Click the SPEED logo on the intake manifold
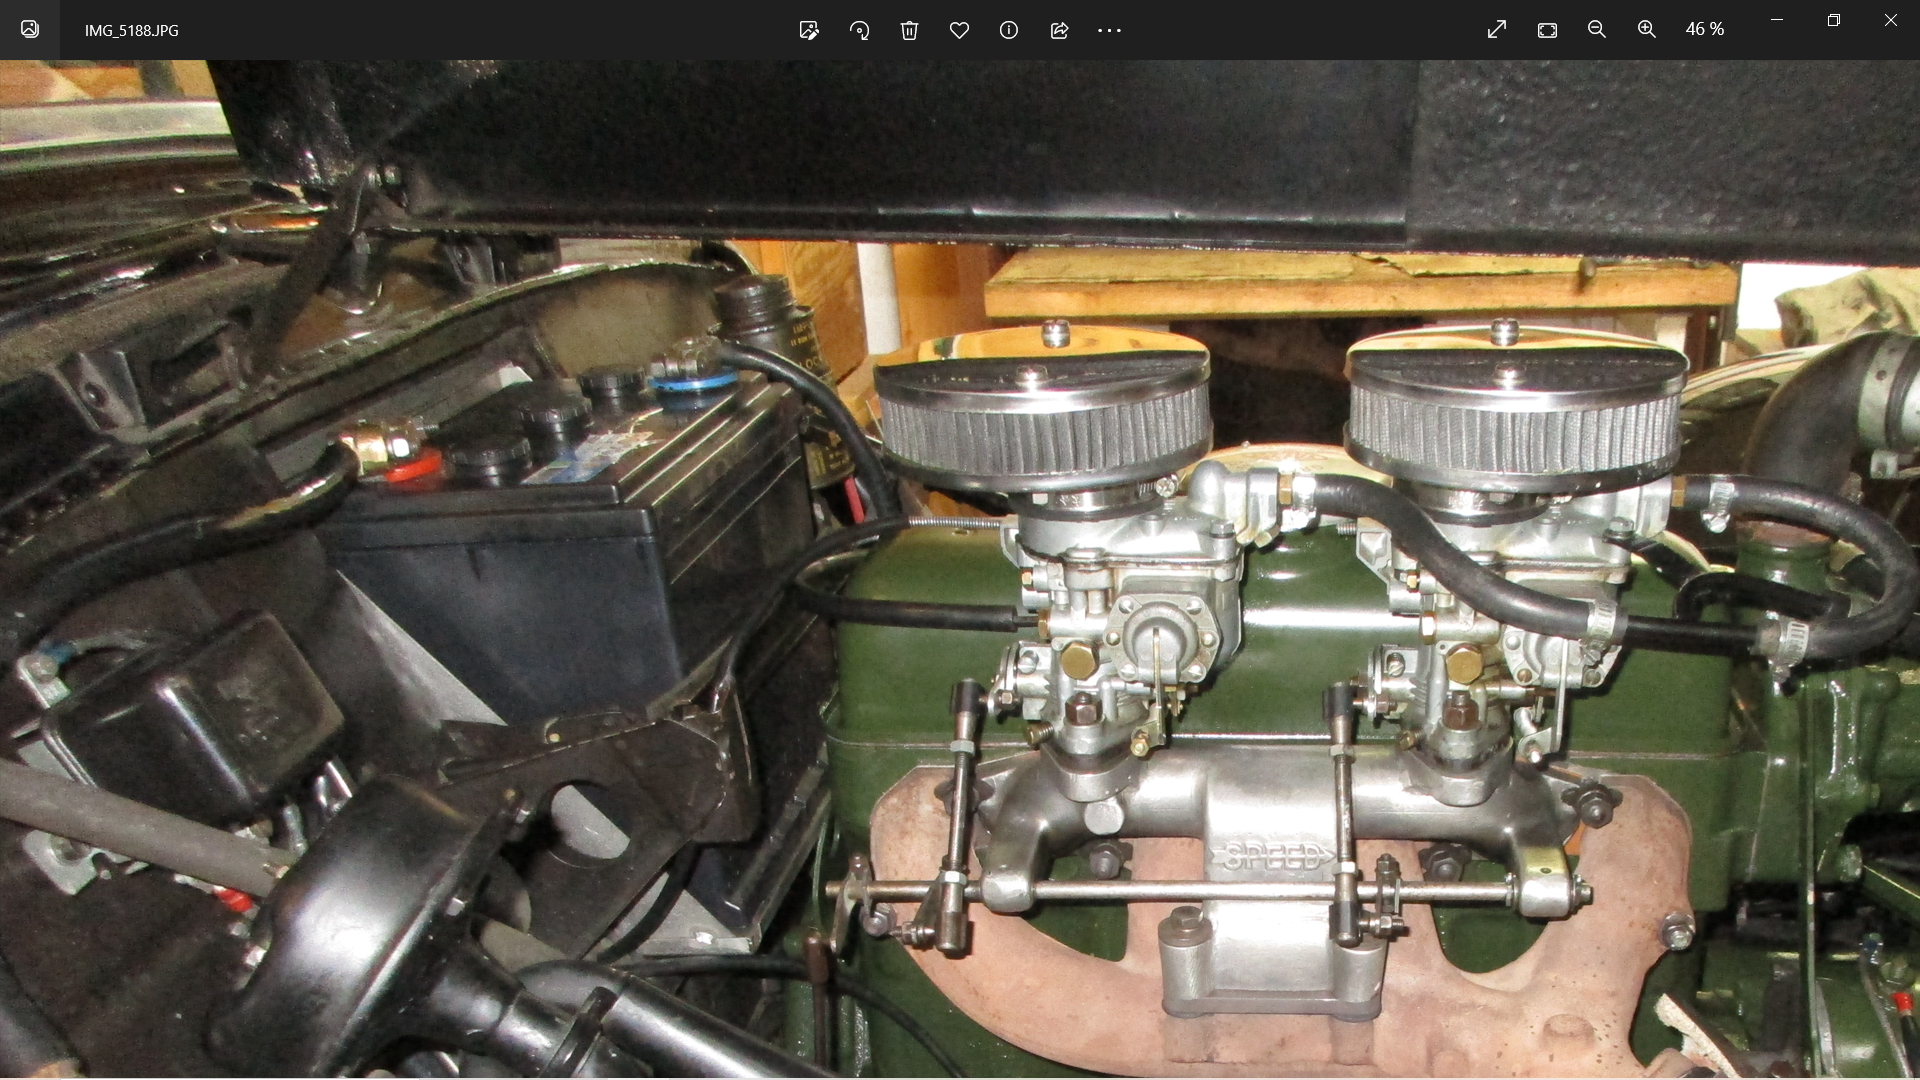Image resolution: width=1920 pixels, height=1080 pixels. click(1273, 856)
